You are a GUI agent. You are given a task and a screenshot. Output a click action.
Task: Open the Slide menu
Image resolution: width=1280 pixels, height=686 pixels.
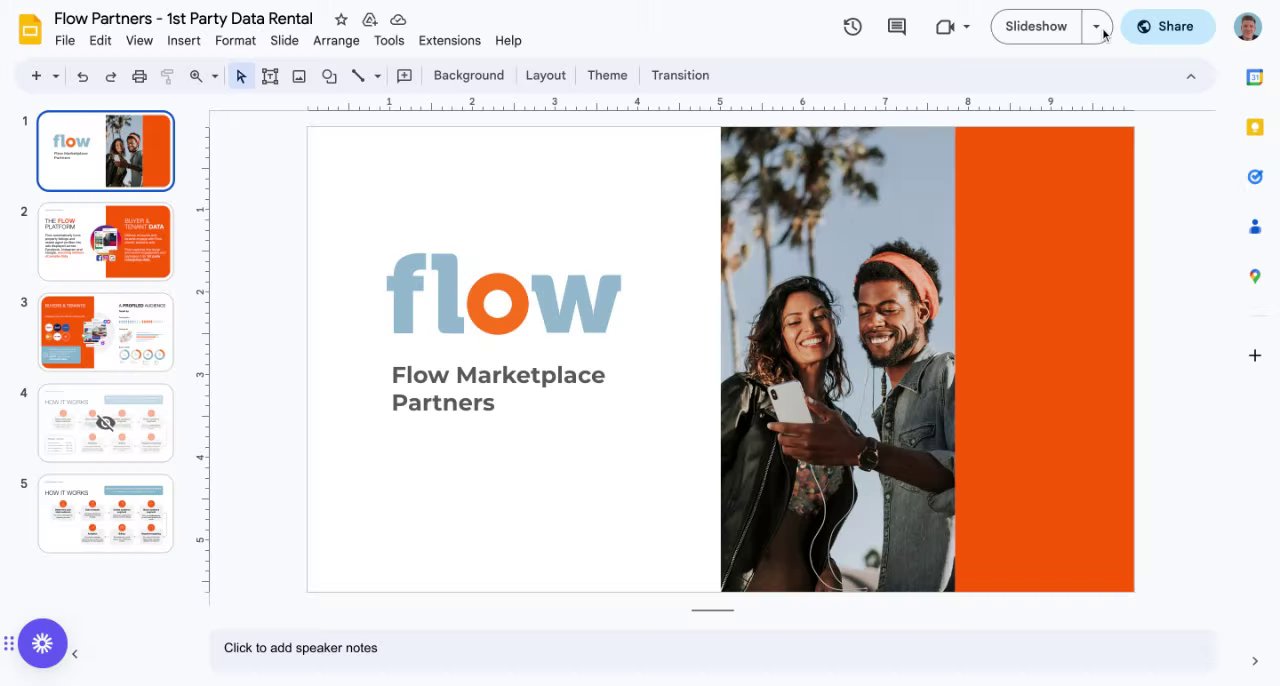coord(284,41)
